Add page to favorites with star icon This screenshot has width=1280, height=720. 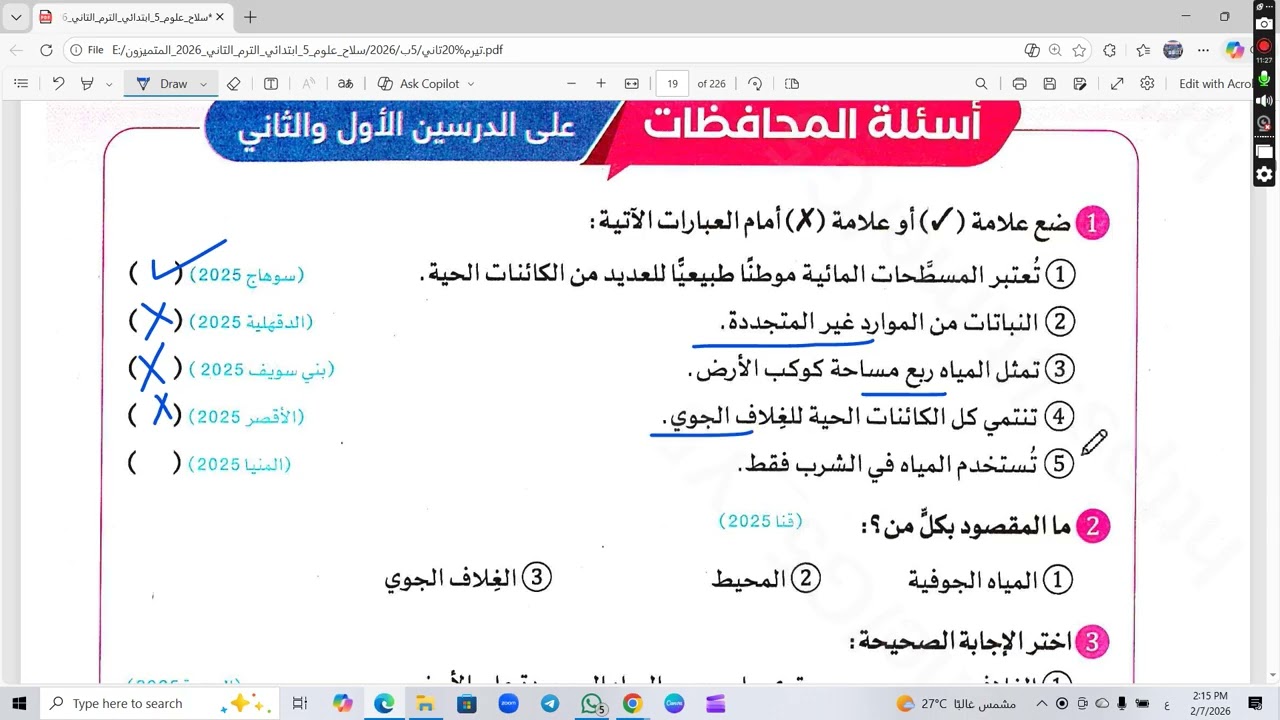tap(1079, 50)
